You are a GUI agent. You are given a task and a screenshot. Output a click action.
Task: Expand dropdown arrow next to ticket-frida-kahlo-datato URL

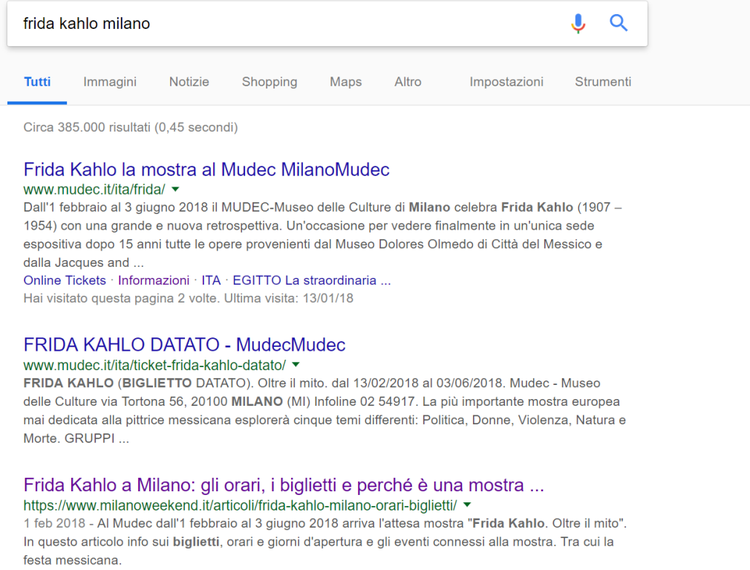pyautogui.click(x=296, y=365)
